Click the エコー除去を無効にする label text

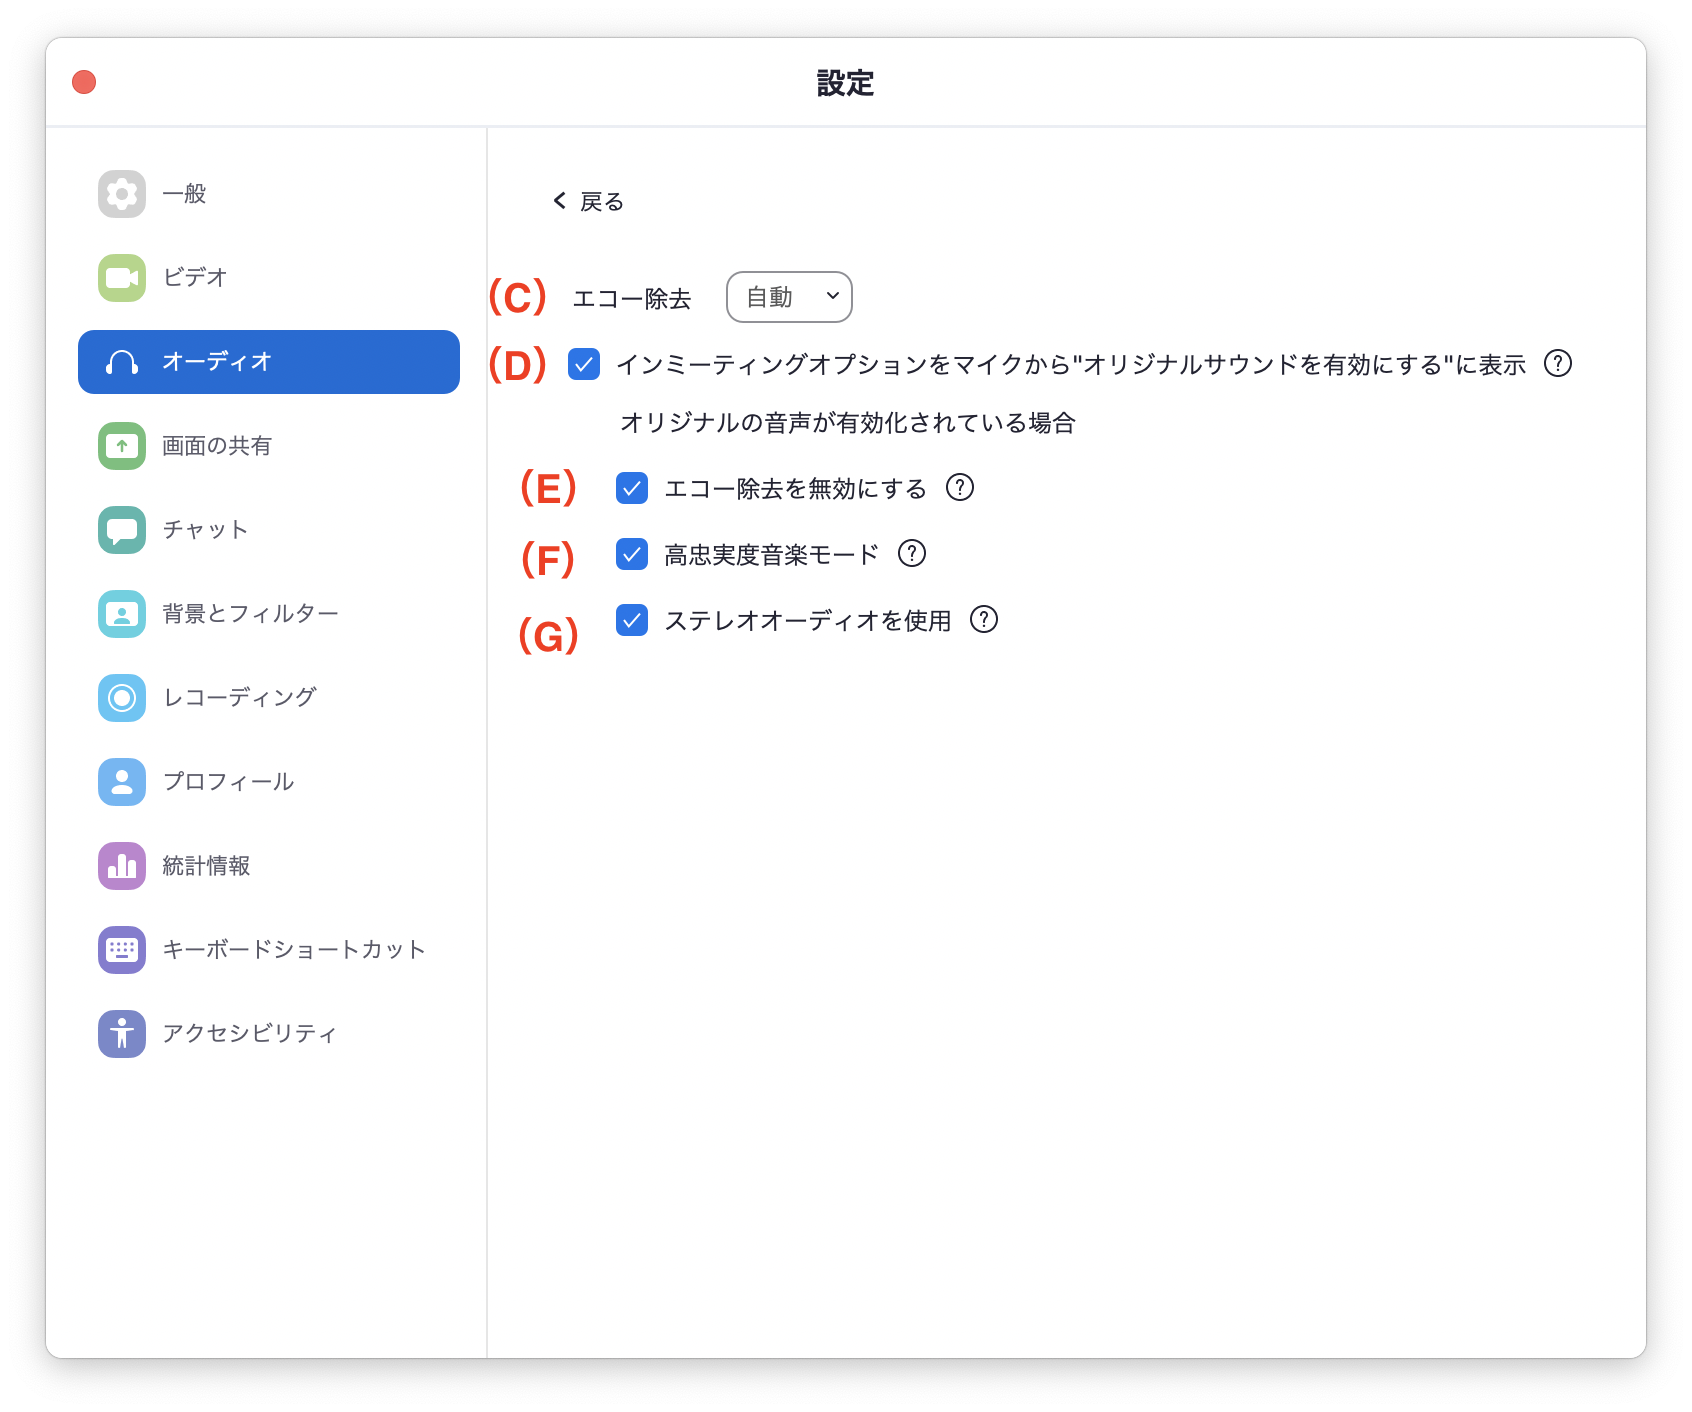click(x=796, y=489)
